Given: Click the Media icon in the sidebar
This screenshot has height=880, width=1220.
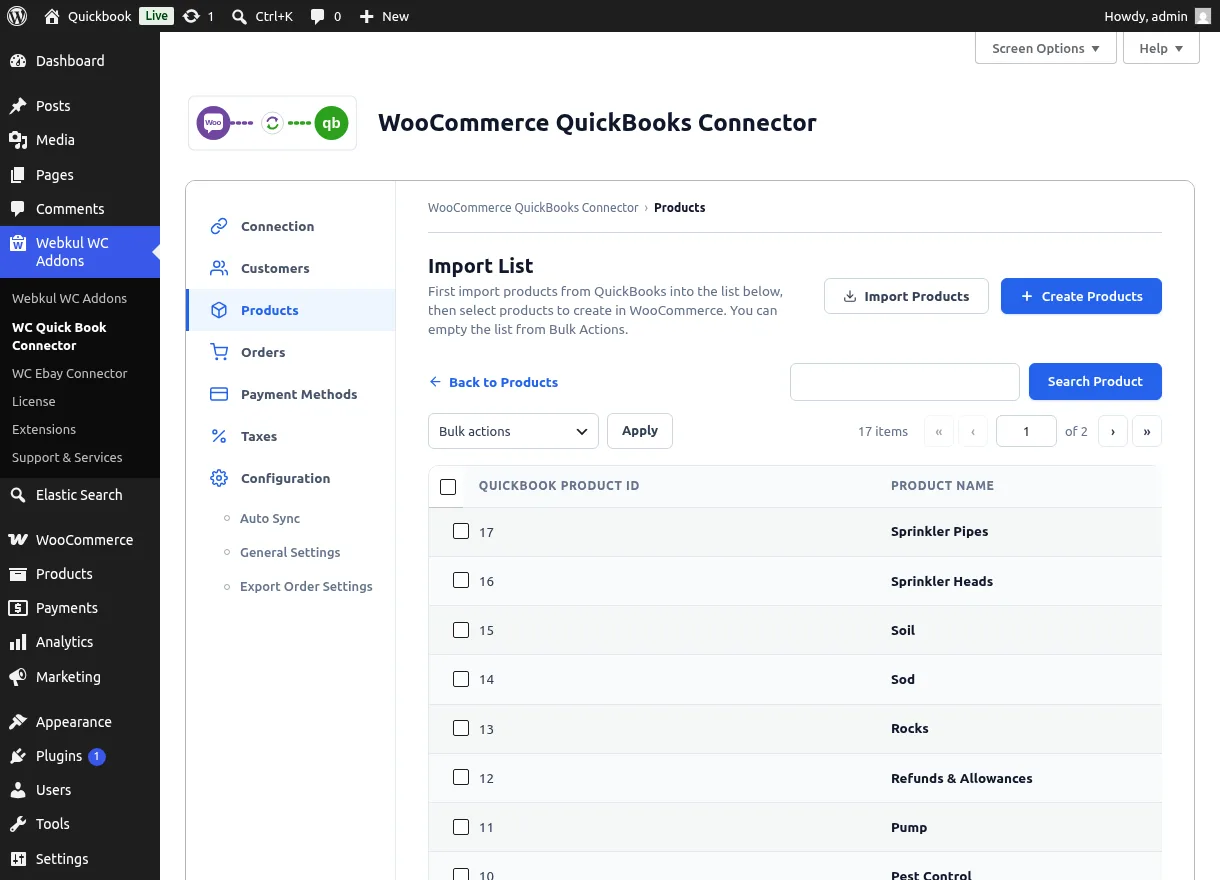Looking at the screenshot, I should point(18,140).
